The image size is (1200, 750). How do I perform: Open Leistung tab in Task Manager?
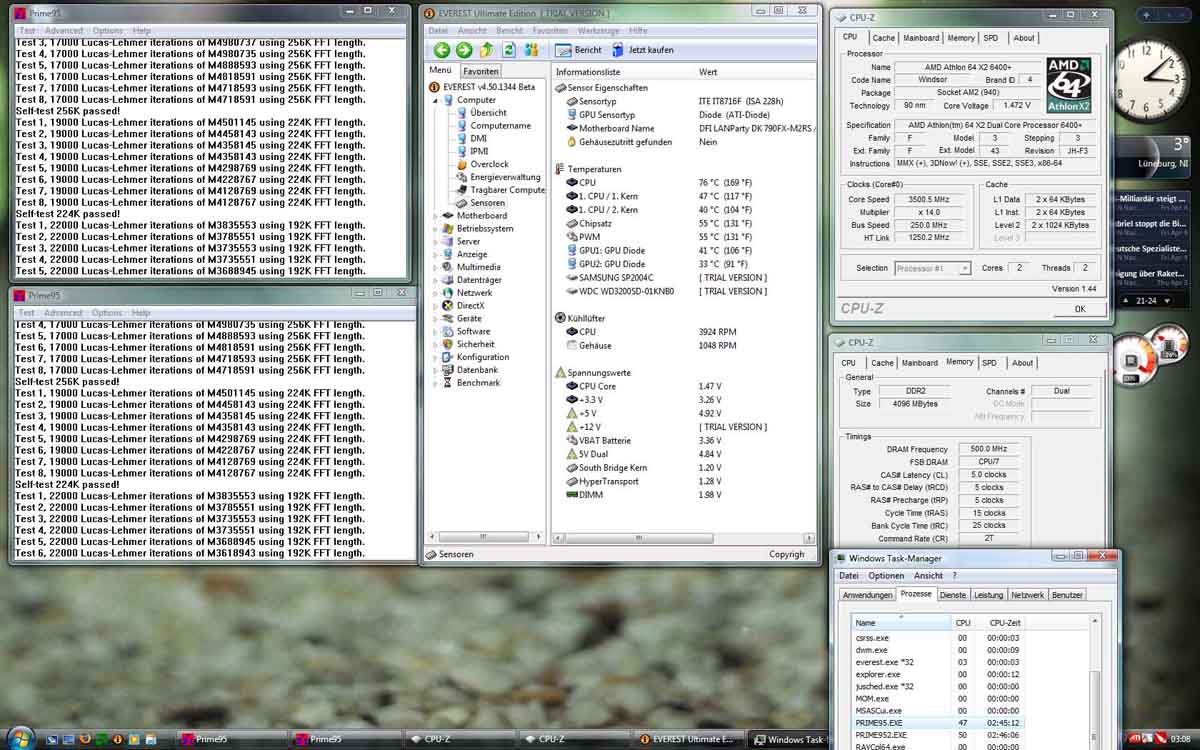click(x=988, y=595)
